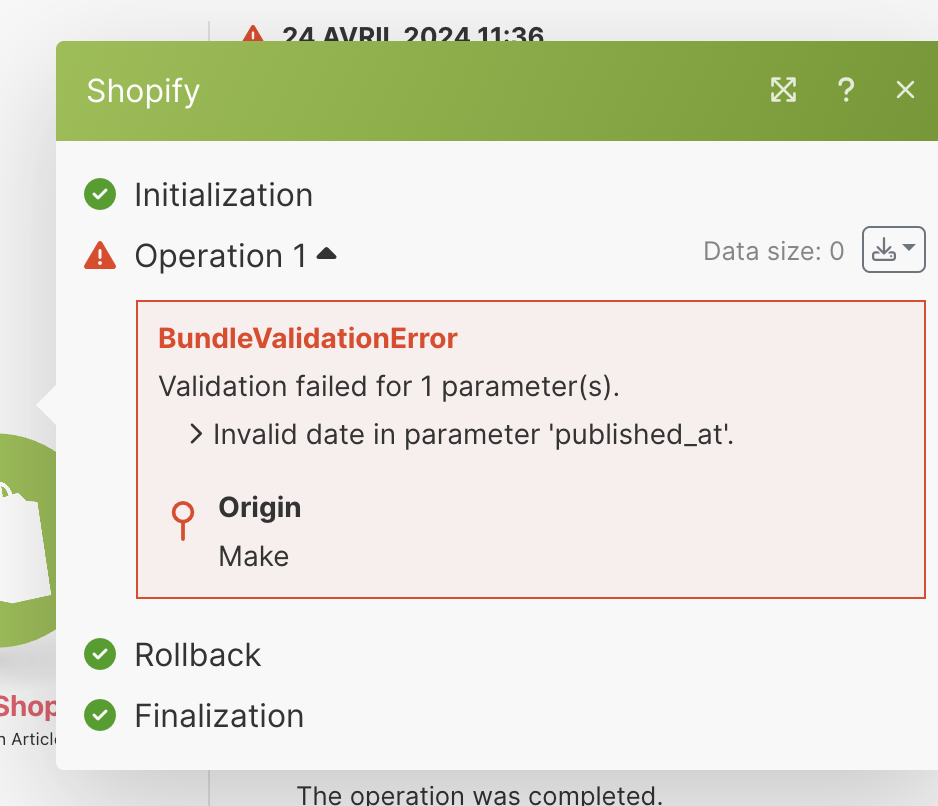
Task: Expand the invalid date parameter detail
Action: coord(196,434)
